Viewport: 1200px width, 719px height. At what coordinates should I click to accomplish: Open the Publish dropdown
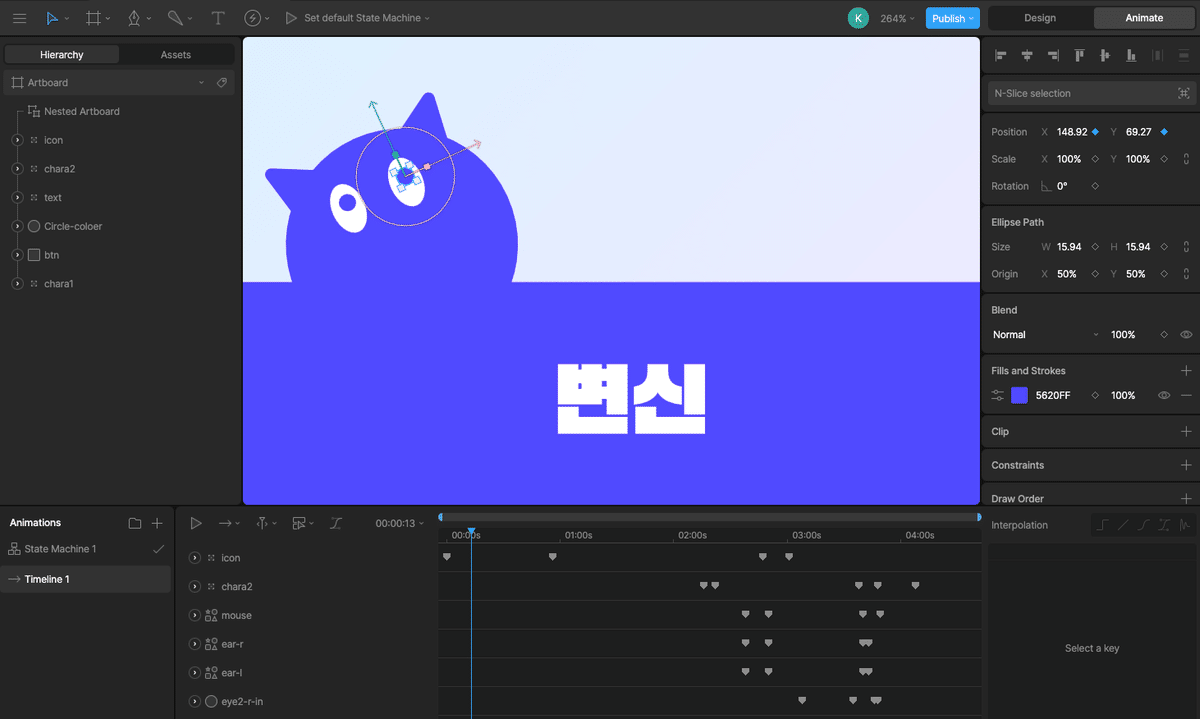coord(951,18)
